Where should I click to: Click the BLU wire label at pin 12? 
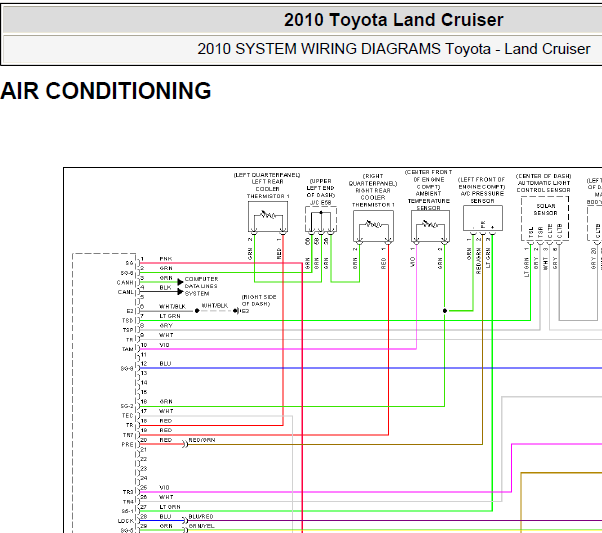point(165,363)
